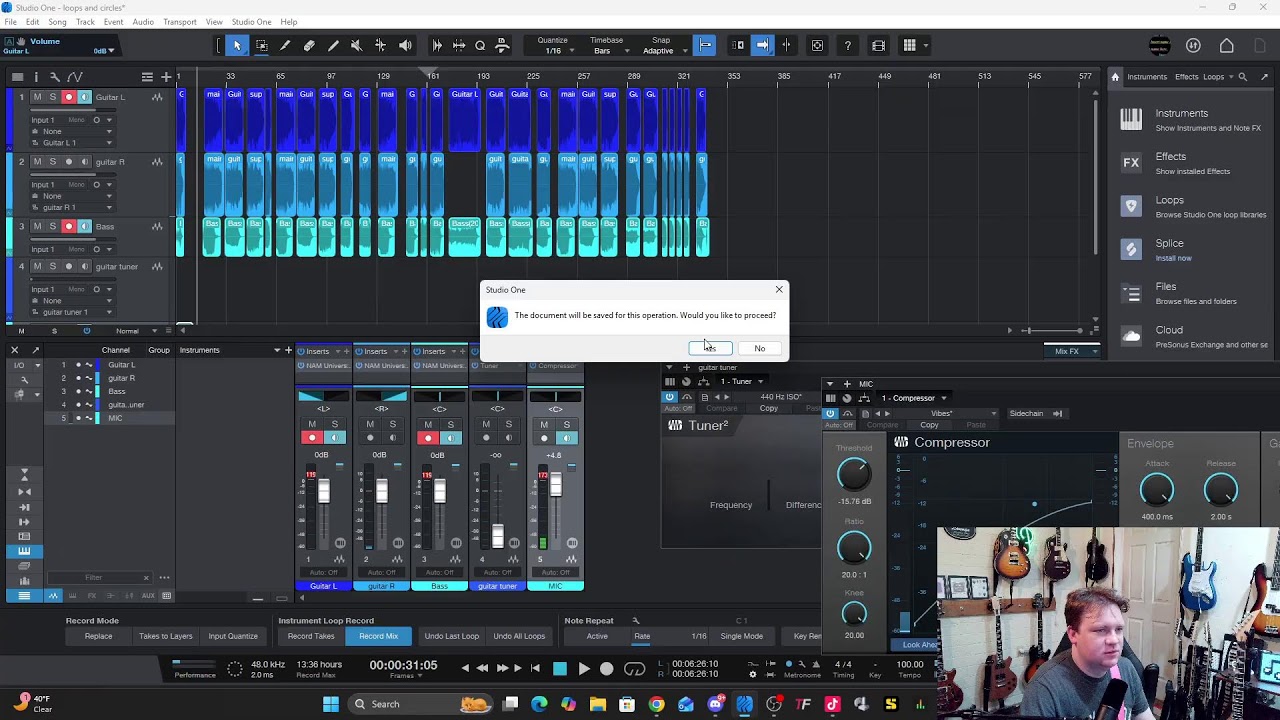This screenshot has width=1280, height=720.
Task: Open the Transport menu
Action: tap(180, 22)
